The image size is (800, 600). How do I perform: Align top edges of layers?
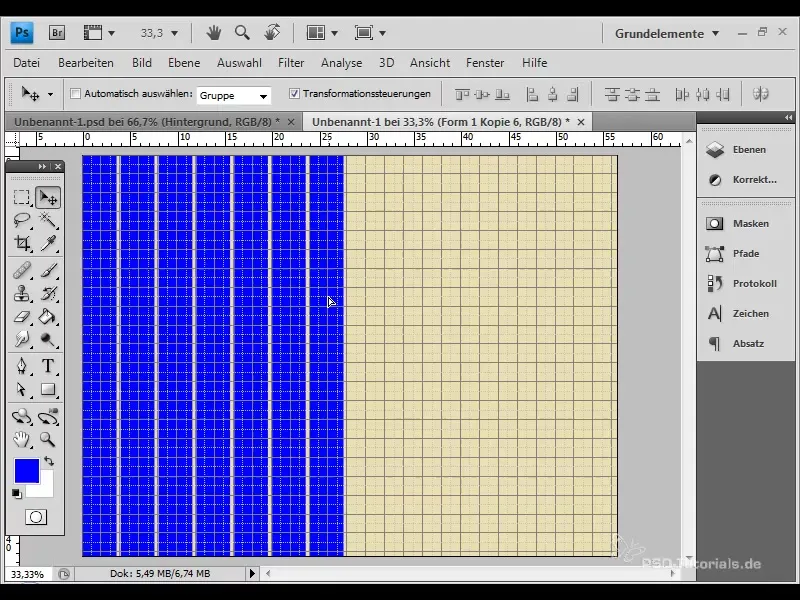(462, 94)
